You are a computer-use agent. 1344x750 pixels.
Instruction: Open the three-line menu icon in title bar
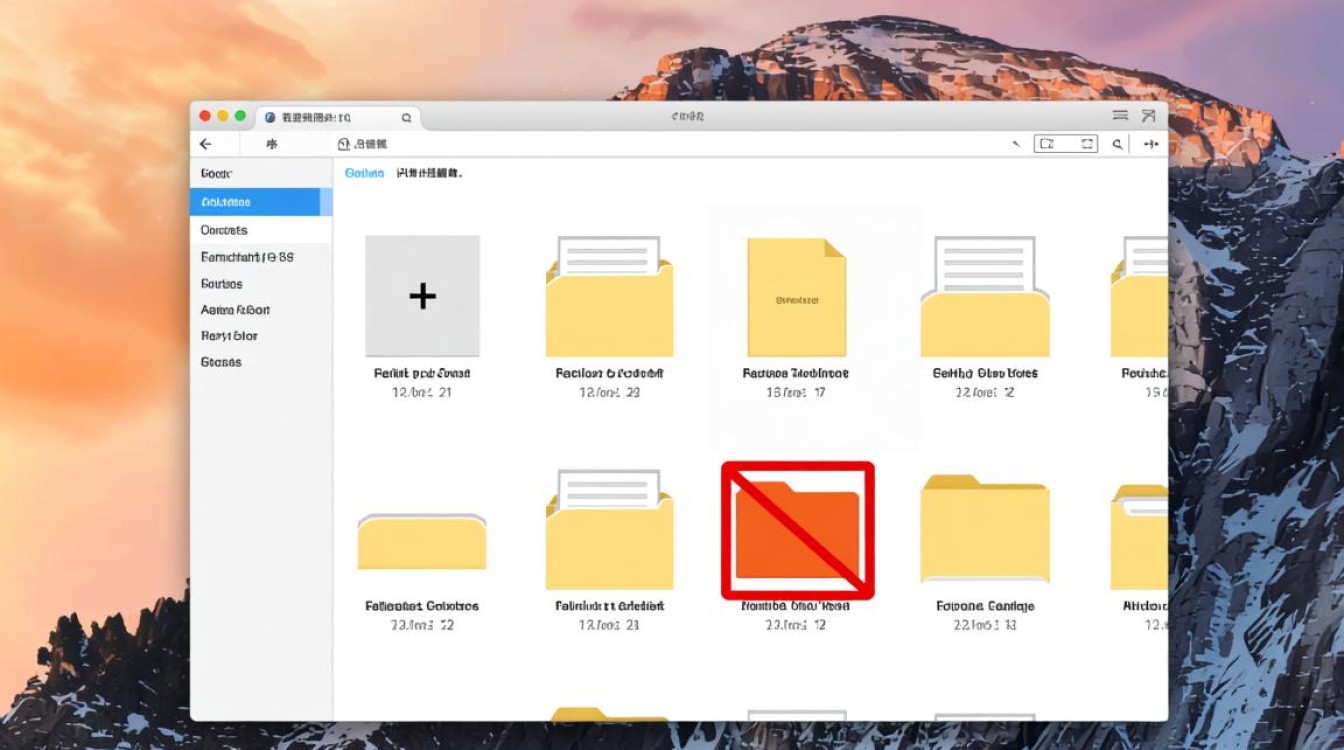[x=1120, y=117]
